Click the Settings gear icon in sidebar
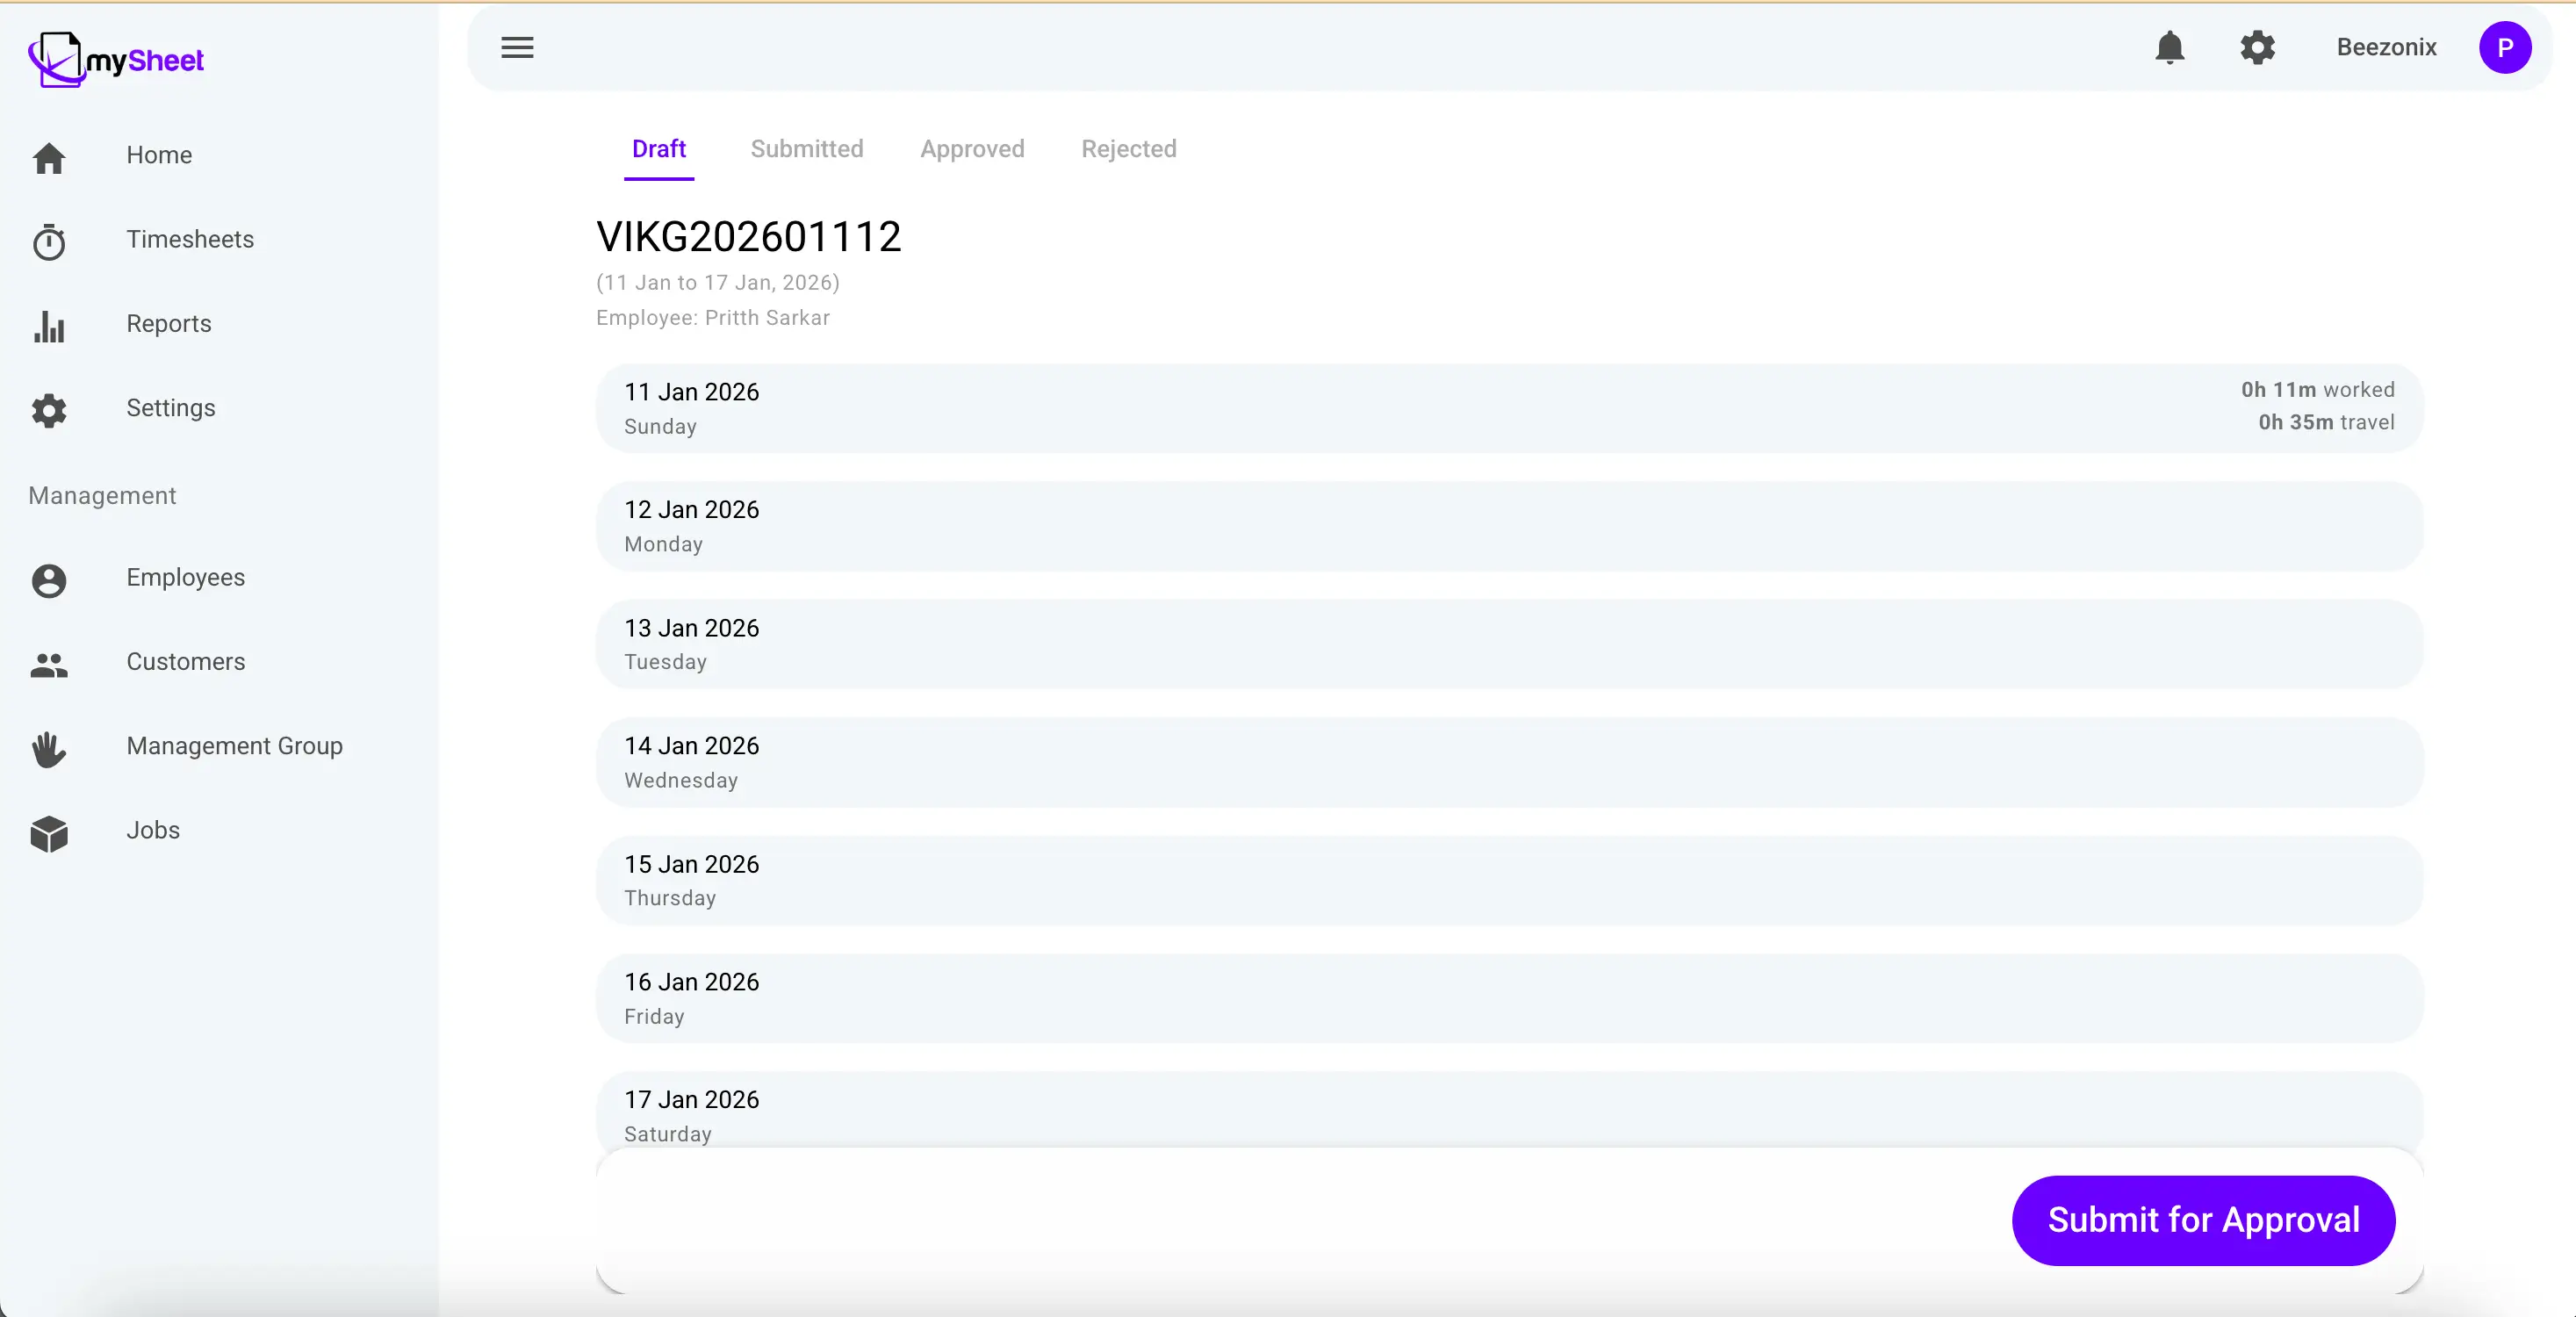This screenshot has width=2576, height=1317. (x=49, y=411)
